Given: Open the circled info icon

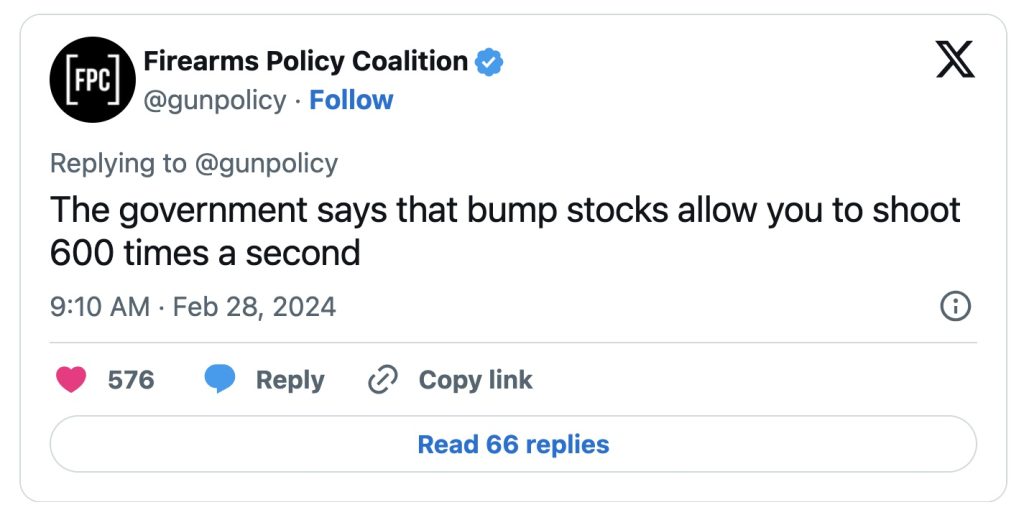Looking at the screenshot, I should (956, 306).
